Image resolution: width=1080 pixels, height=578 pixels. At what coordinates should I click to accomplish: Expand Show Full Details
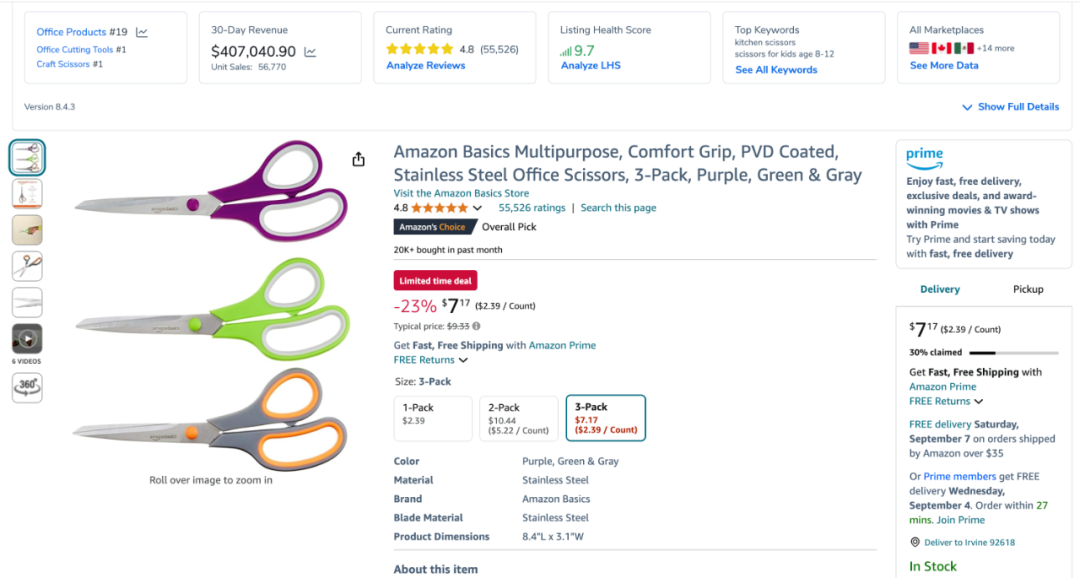(x=1010, y=107)
